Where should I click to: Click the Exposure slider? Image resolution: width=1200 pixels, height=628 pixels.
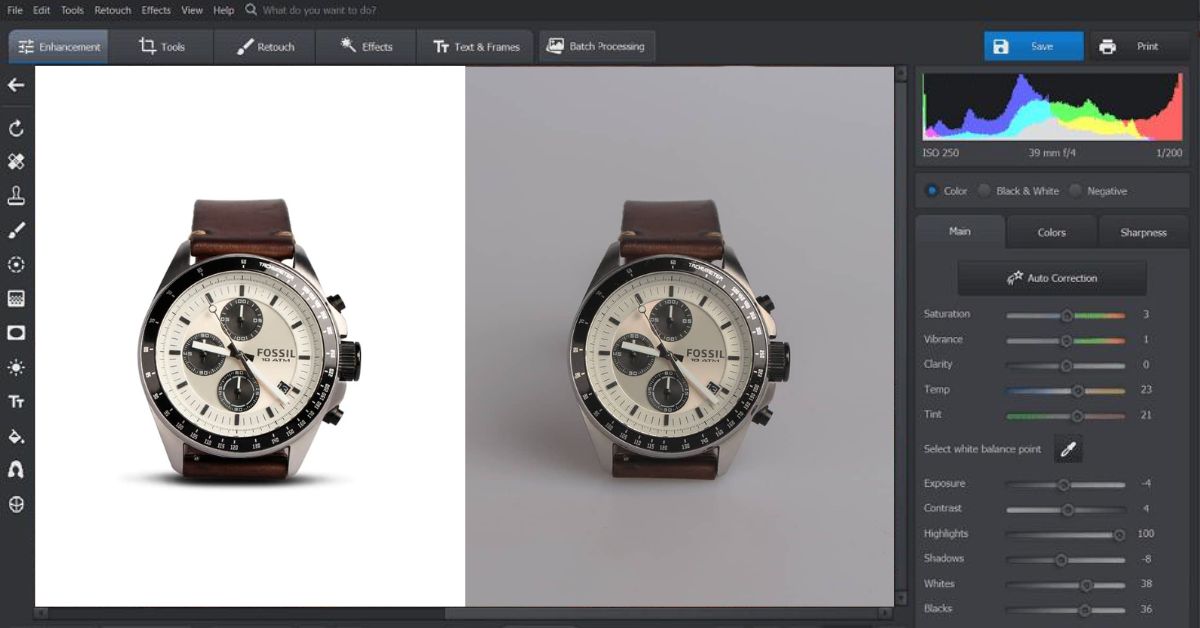click(x=1066, y=484)
